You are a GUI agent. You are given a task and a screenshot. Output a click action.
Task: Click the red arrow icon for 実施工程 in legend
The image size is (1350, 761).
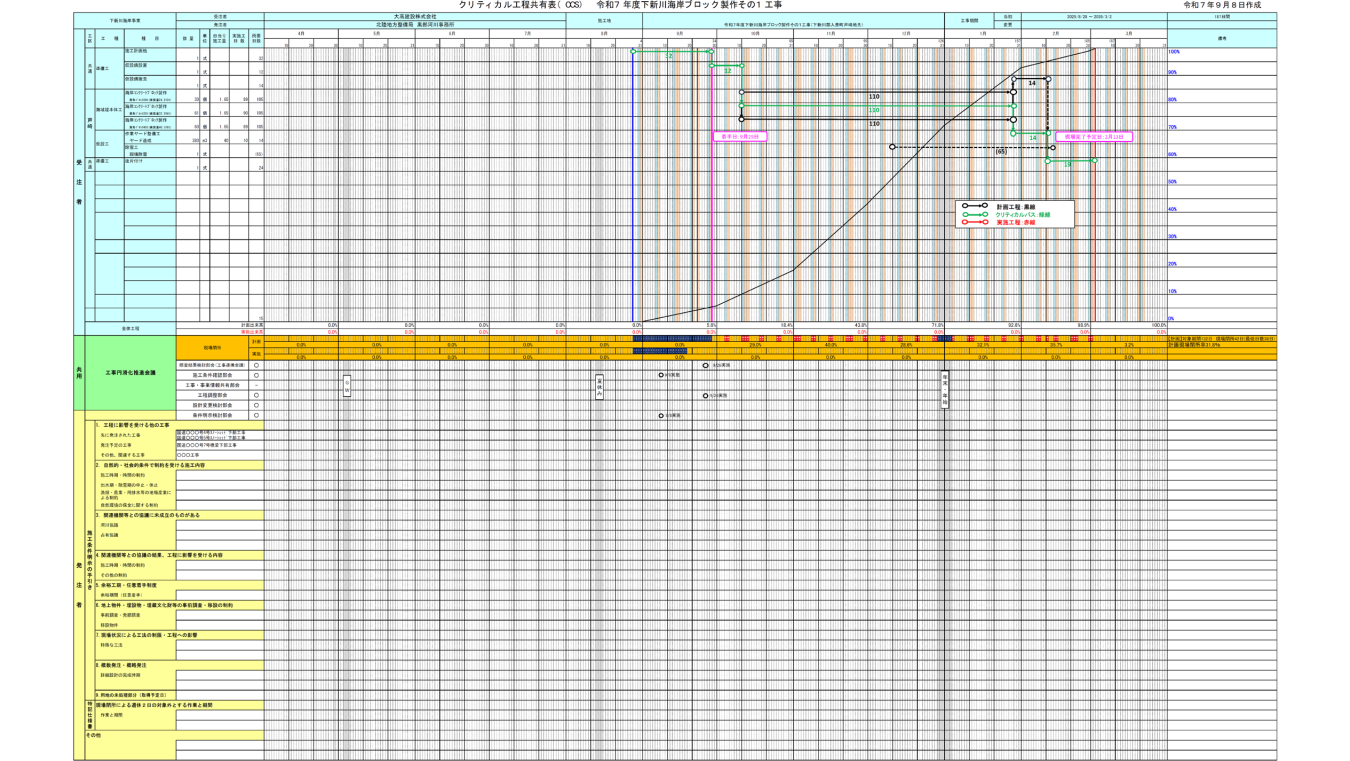tap(975, 222)
